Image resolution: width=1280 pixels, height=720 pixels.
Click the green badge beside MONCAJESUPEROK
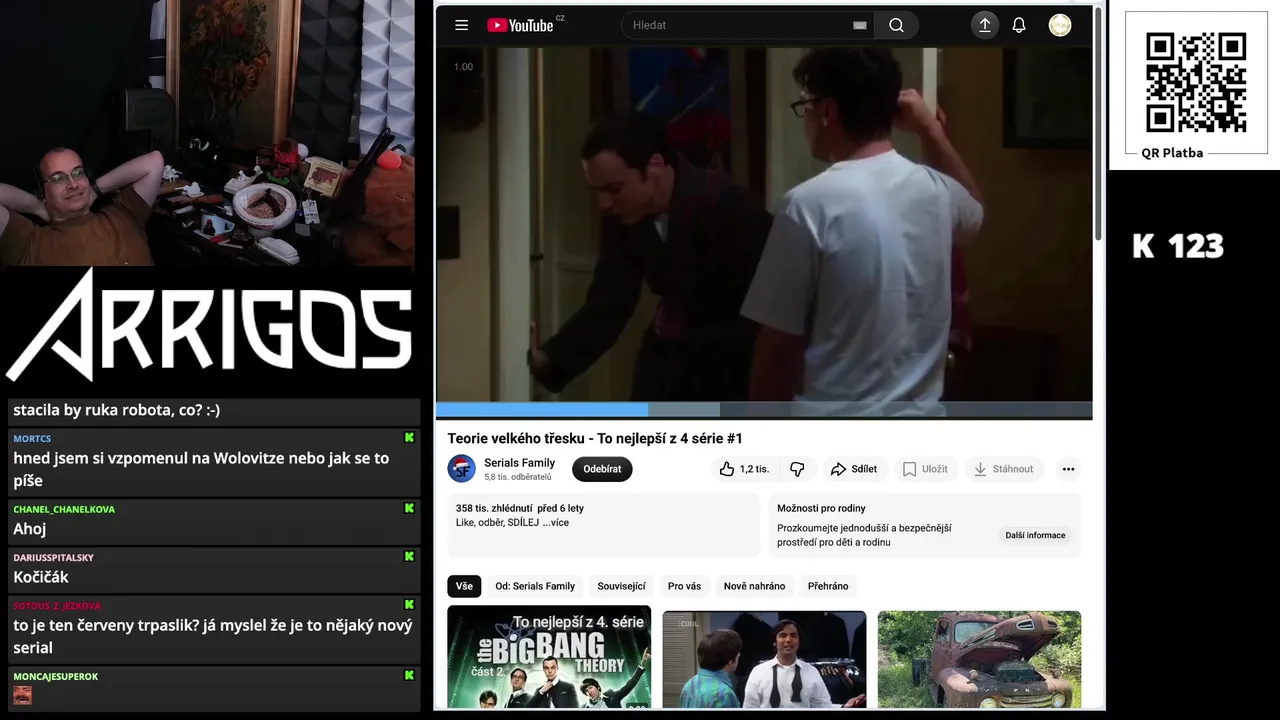pos(409,675)
